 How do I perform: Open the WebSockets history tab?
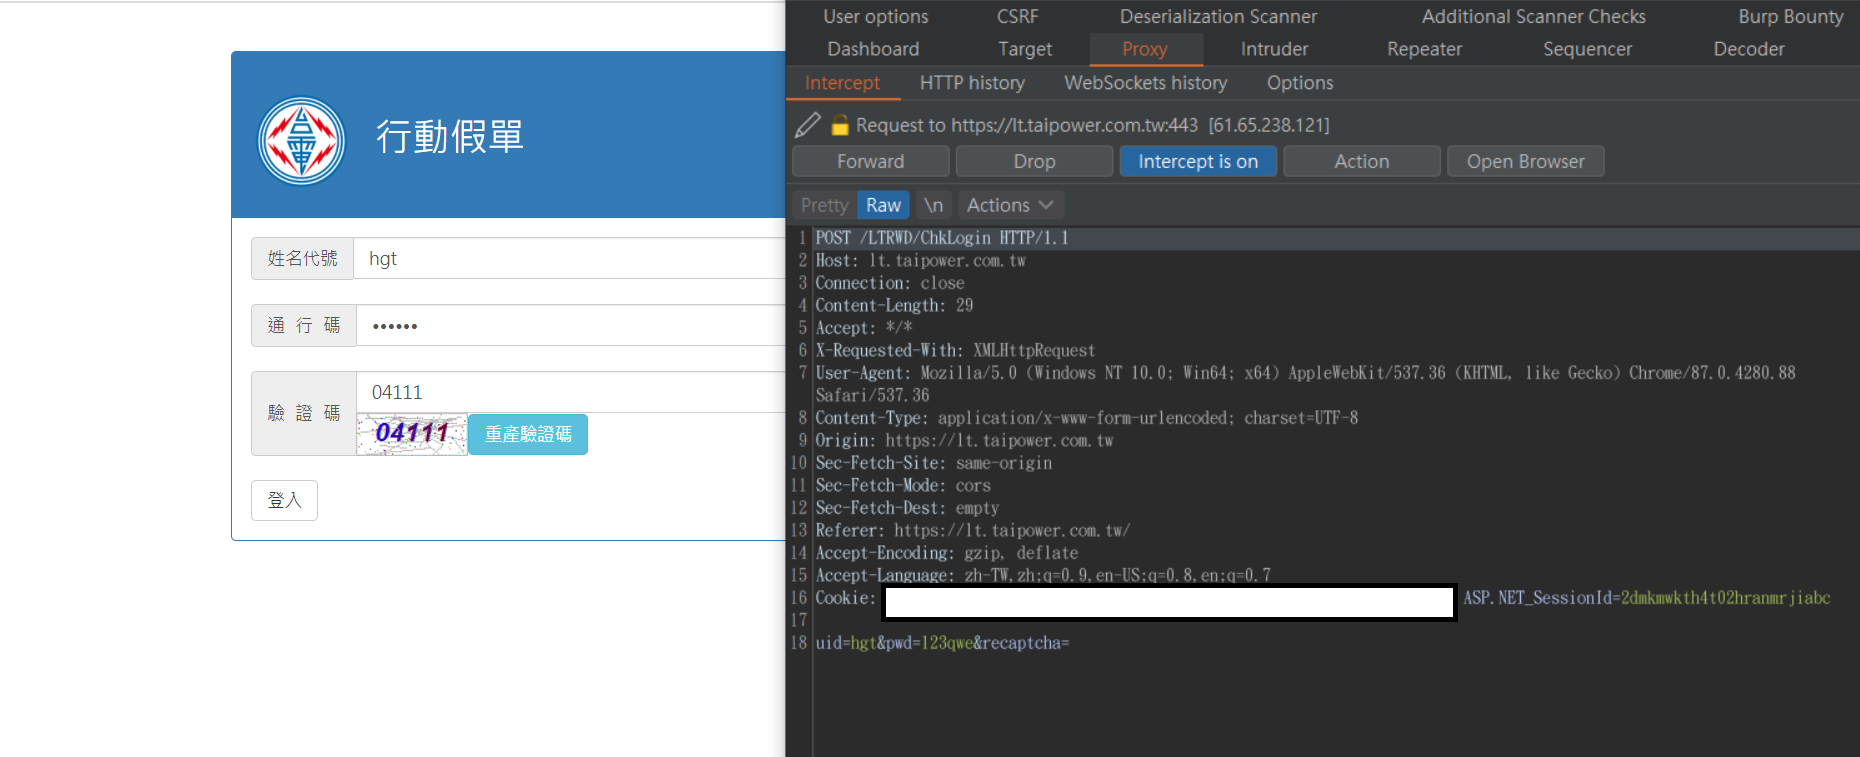tap(1146, 83)
